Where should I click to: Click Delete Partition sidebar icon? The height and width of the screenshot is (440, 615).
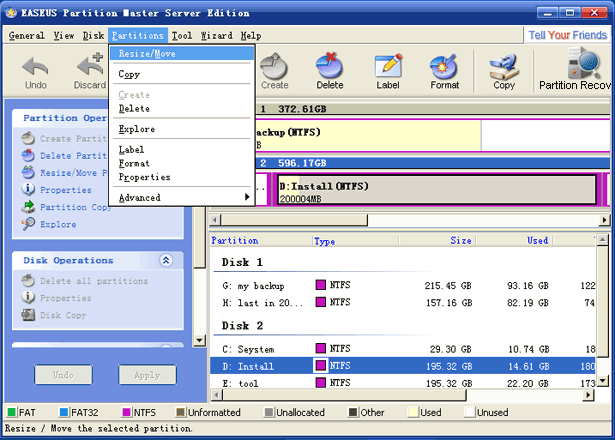[x=28, y=156]
